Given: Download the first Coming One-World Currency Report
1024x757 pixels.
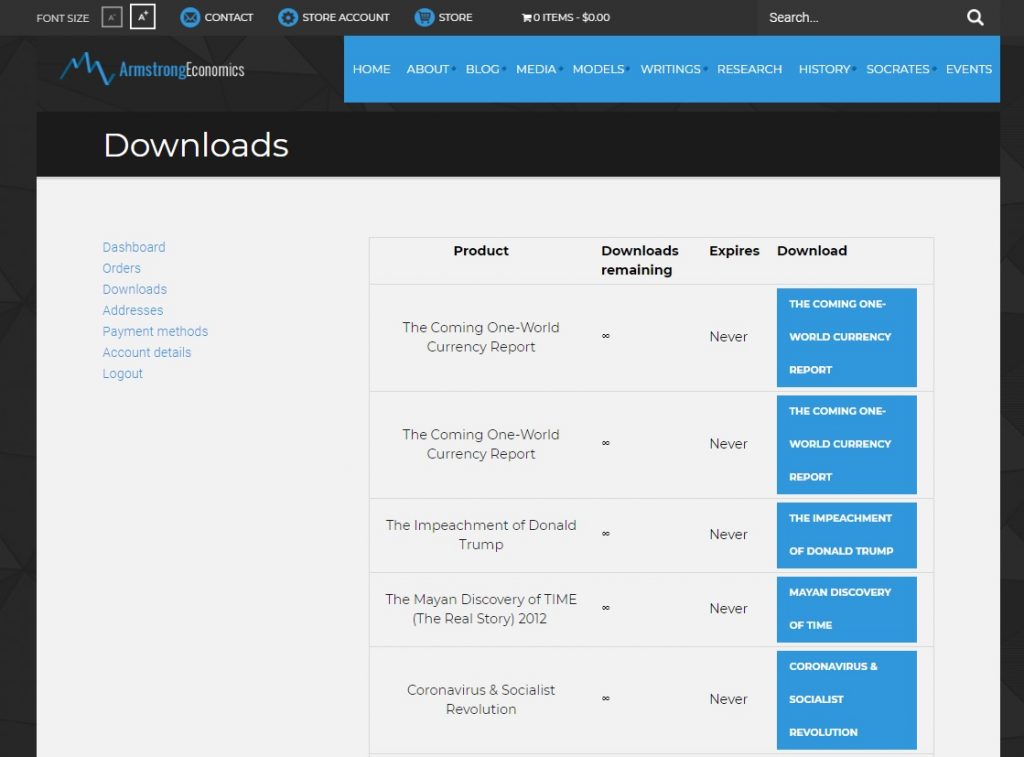Looking at the screenshot, I should point(846,337).
